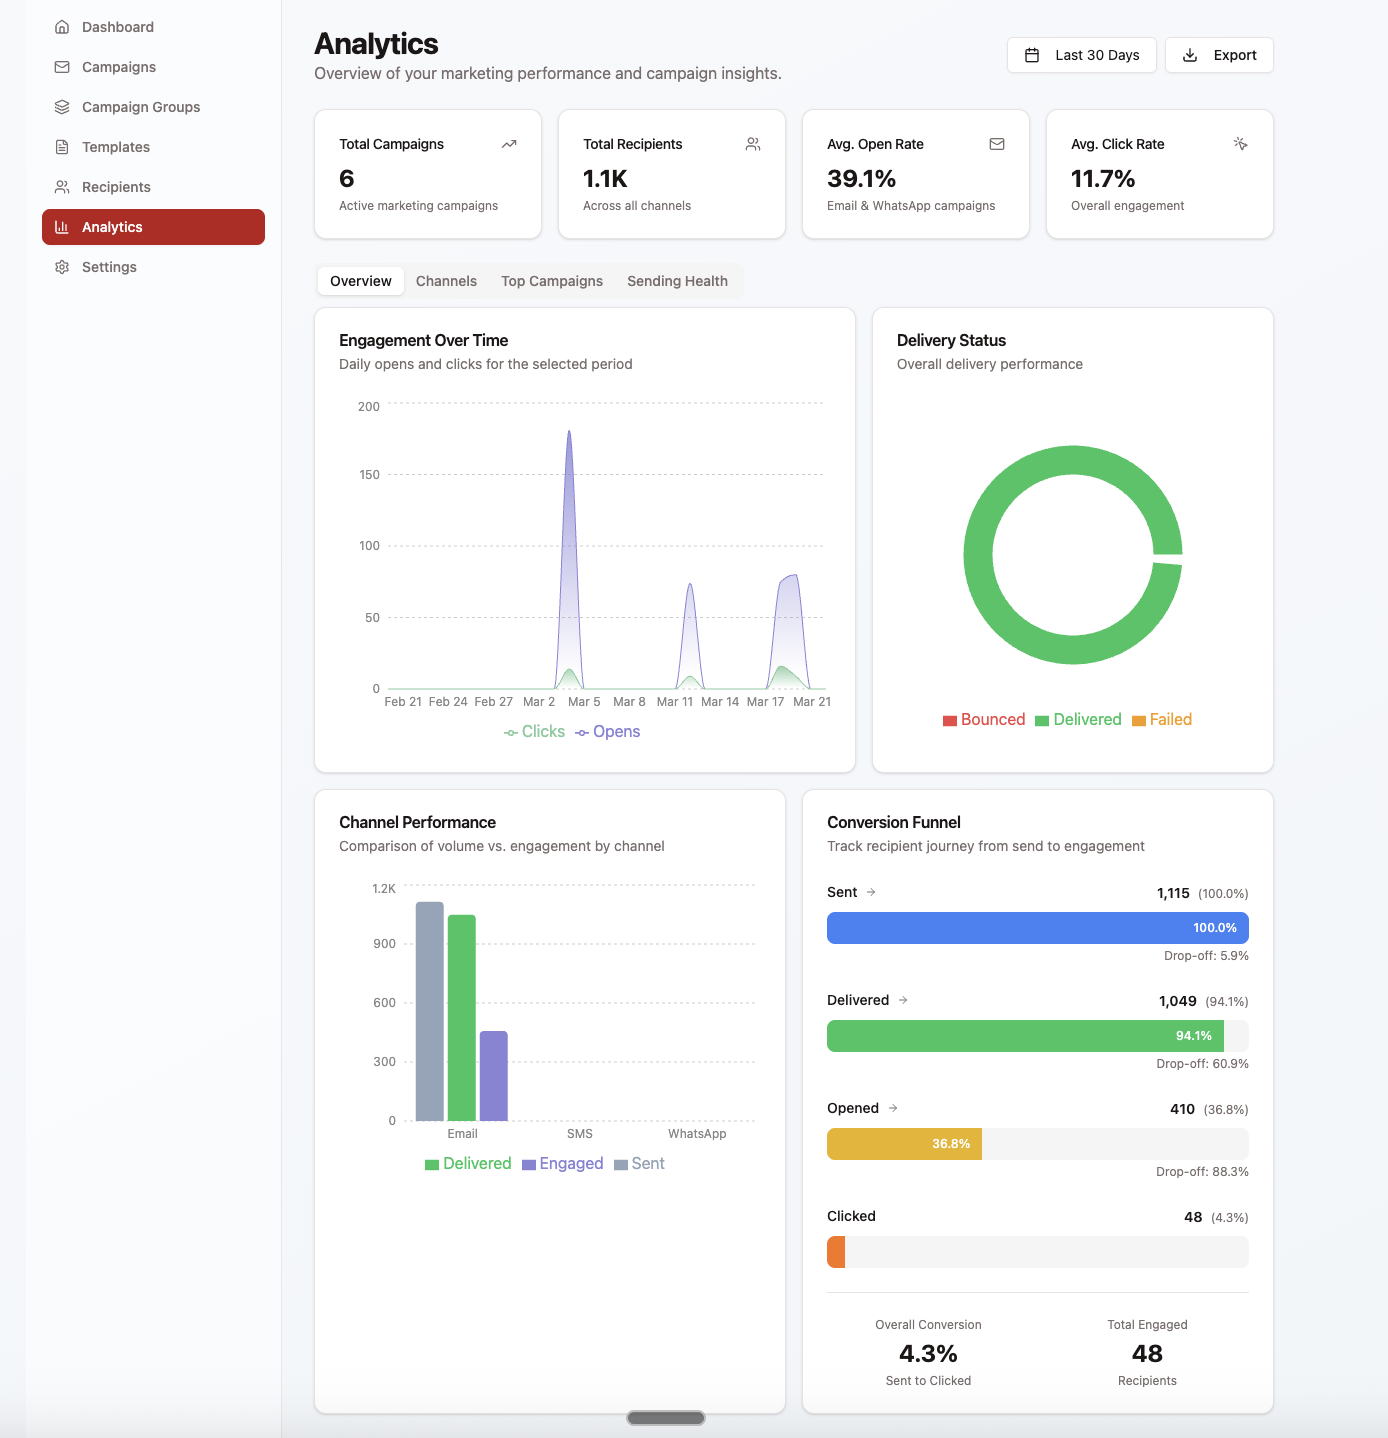Image resolution: width=1388 pixels, height=1438 pixels.
Task: Click the Campaign Groups layers icon
Action: 62,107
